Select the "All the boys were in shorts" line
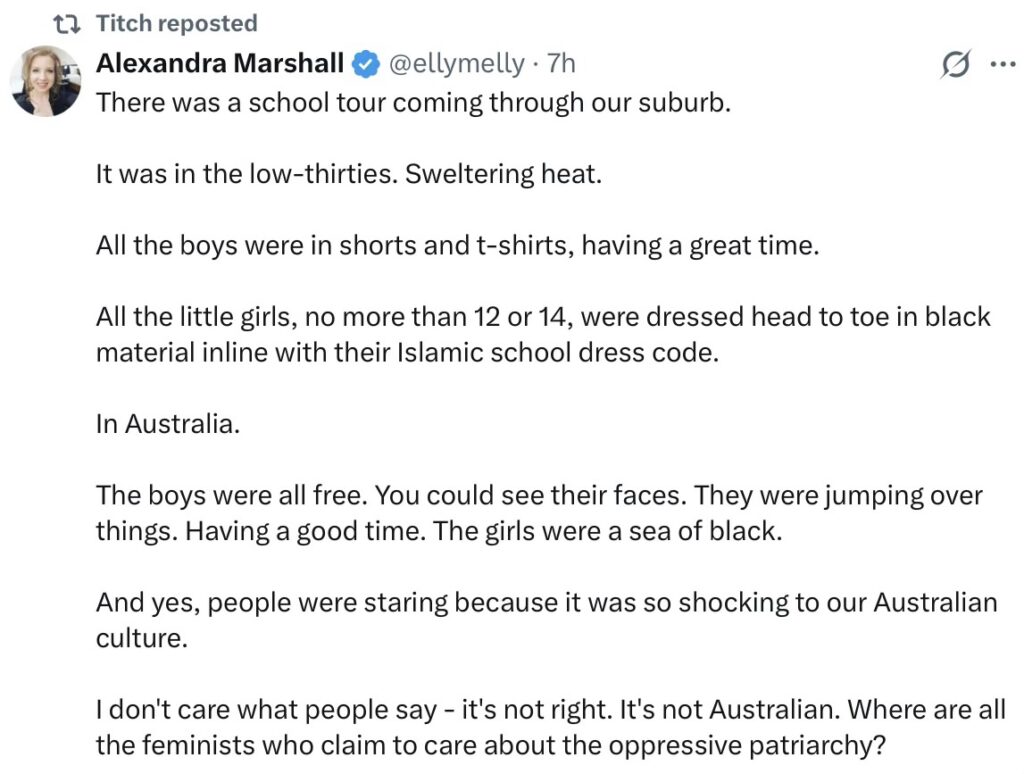Screen dimensions: 1024x774 coord(457,246)
